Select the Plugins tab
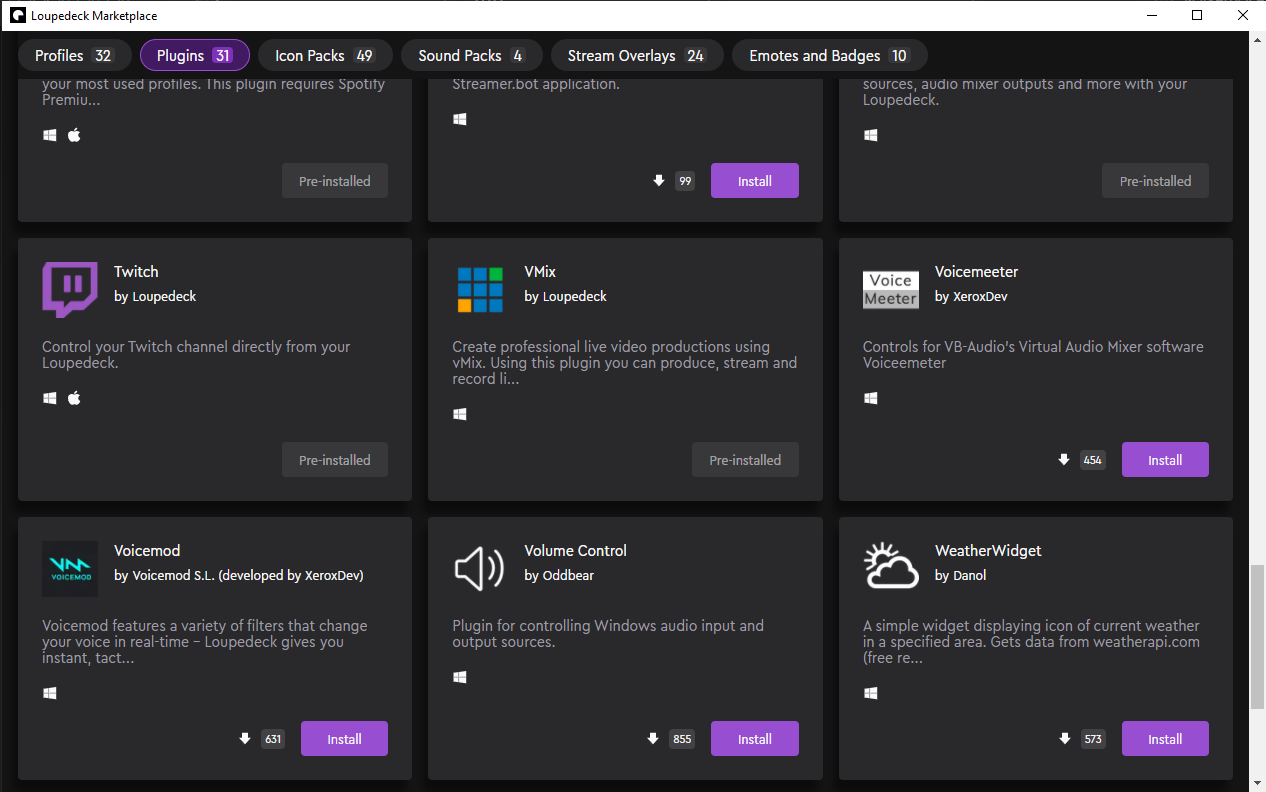The image size is (1266, 792). [195, 56]
